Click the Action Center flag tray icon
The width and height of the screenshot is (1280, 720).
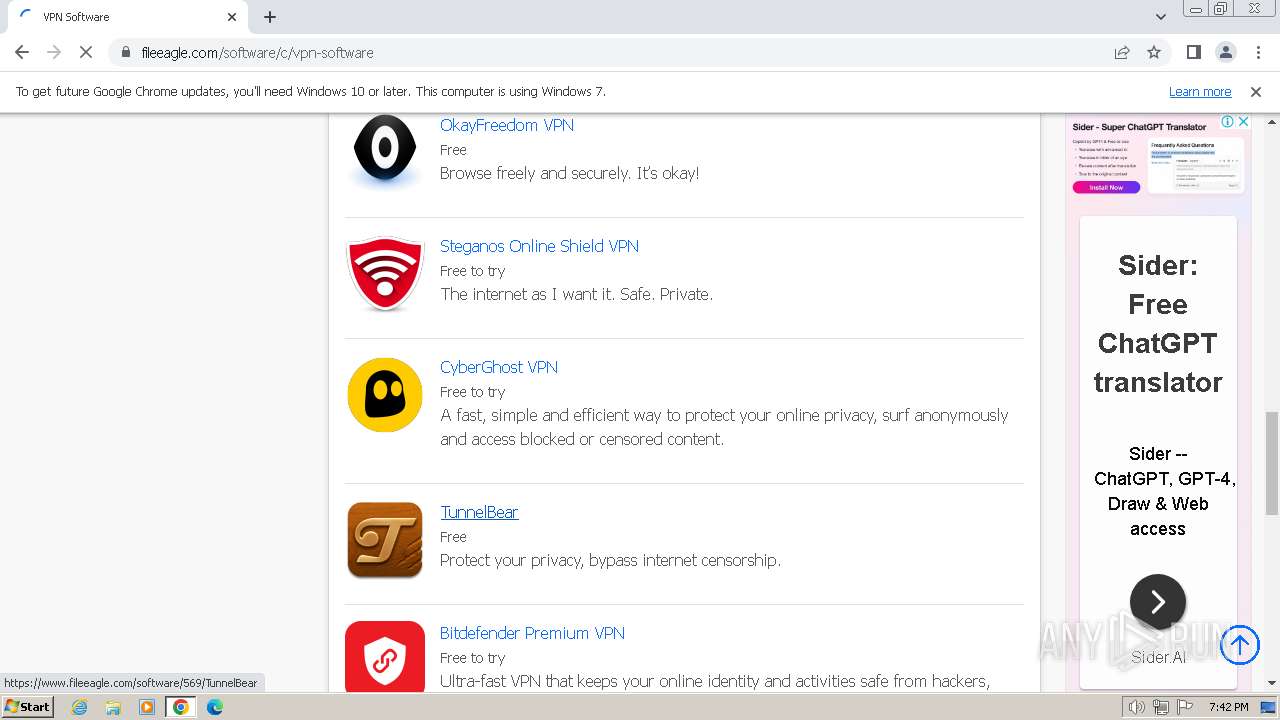1185,707
